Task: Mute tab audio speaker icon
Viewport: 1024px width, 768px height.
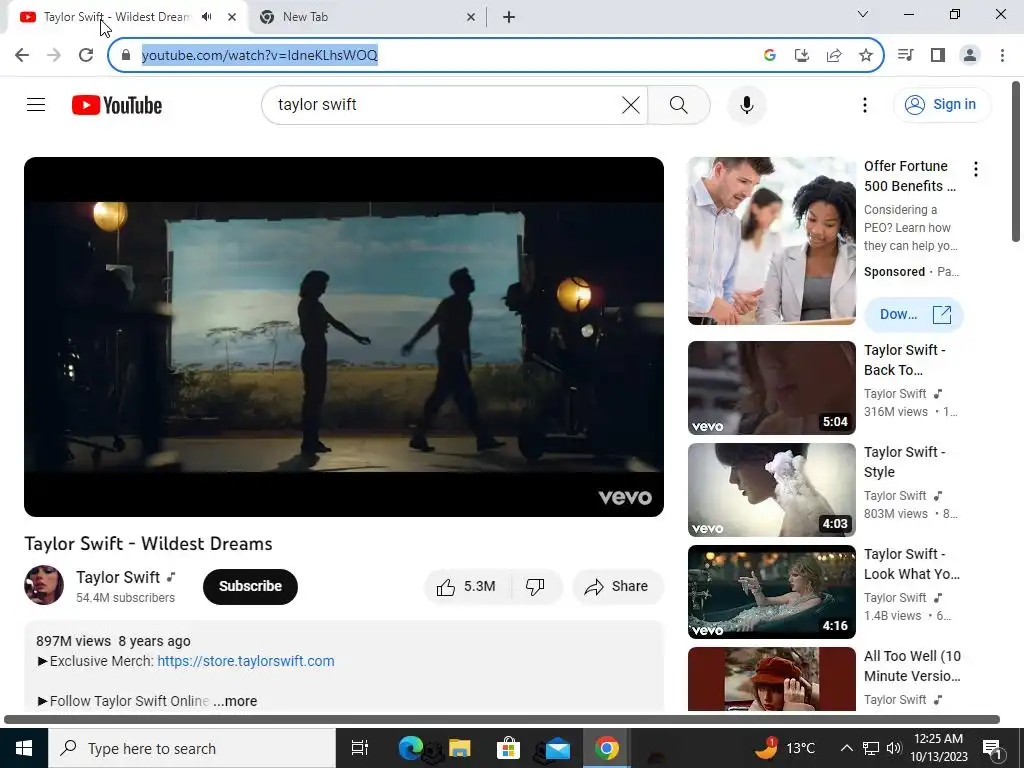Action: [207, 17]
